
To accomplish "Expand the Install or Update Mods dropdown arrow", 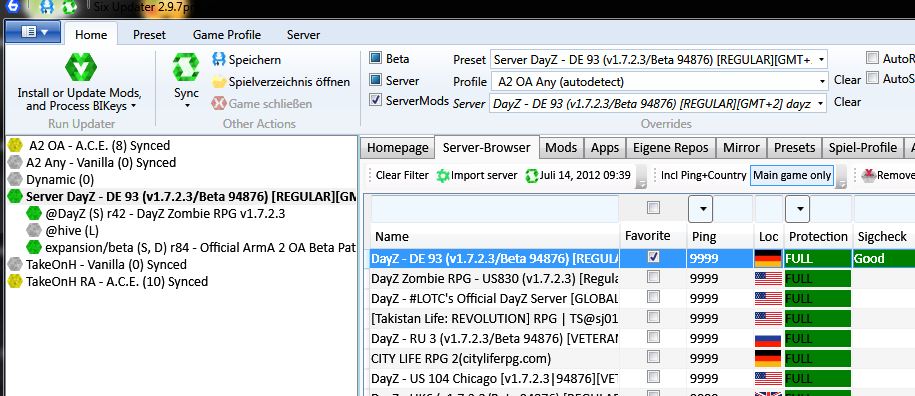I will [x=134, y=106].
